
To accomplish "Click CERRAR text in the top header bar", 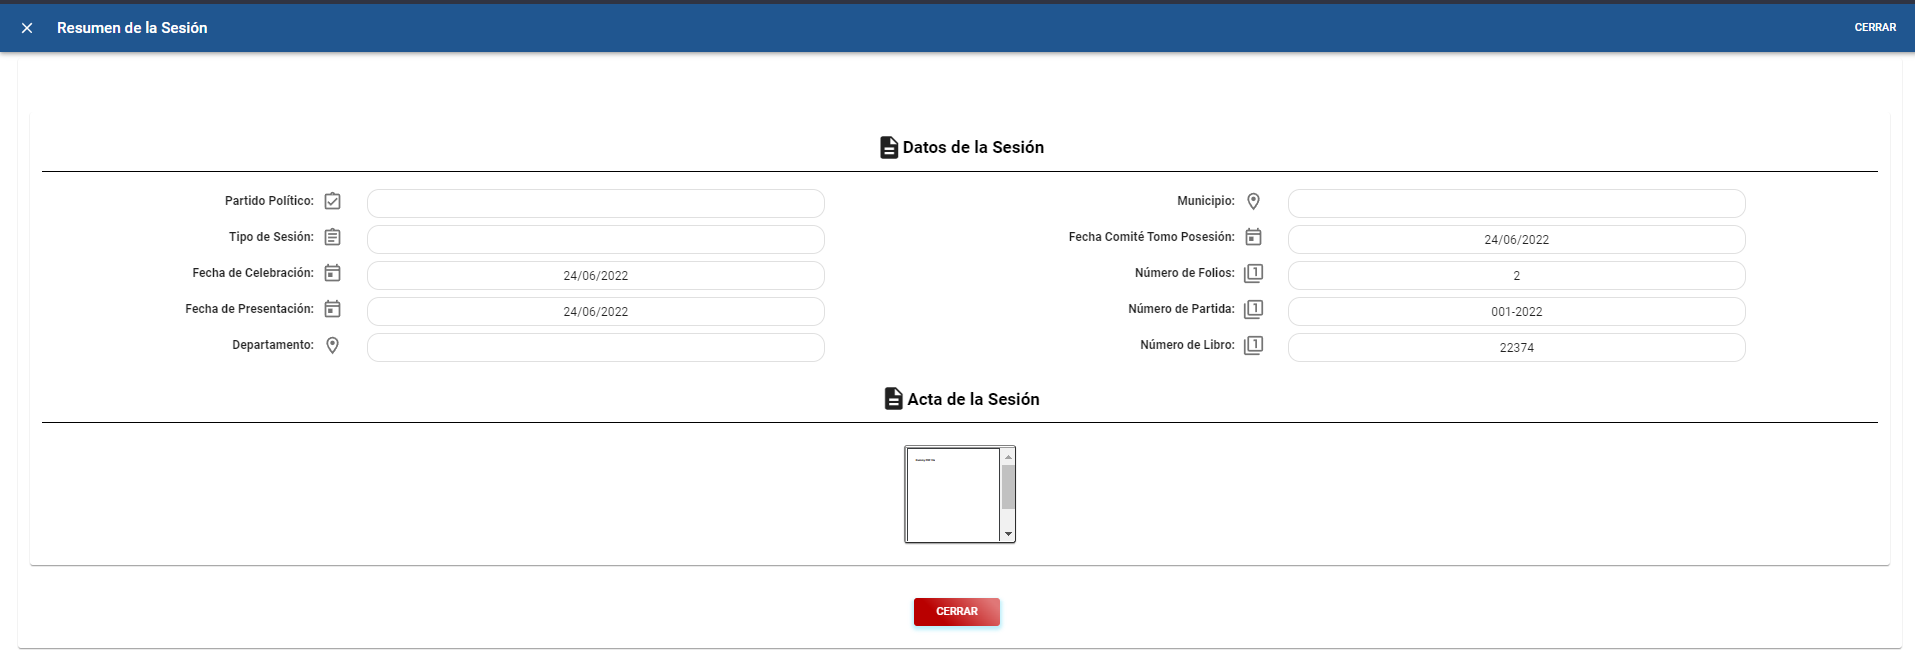I will pos(1875,28).
